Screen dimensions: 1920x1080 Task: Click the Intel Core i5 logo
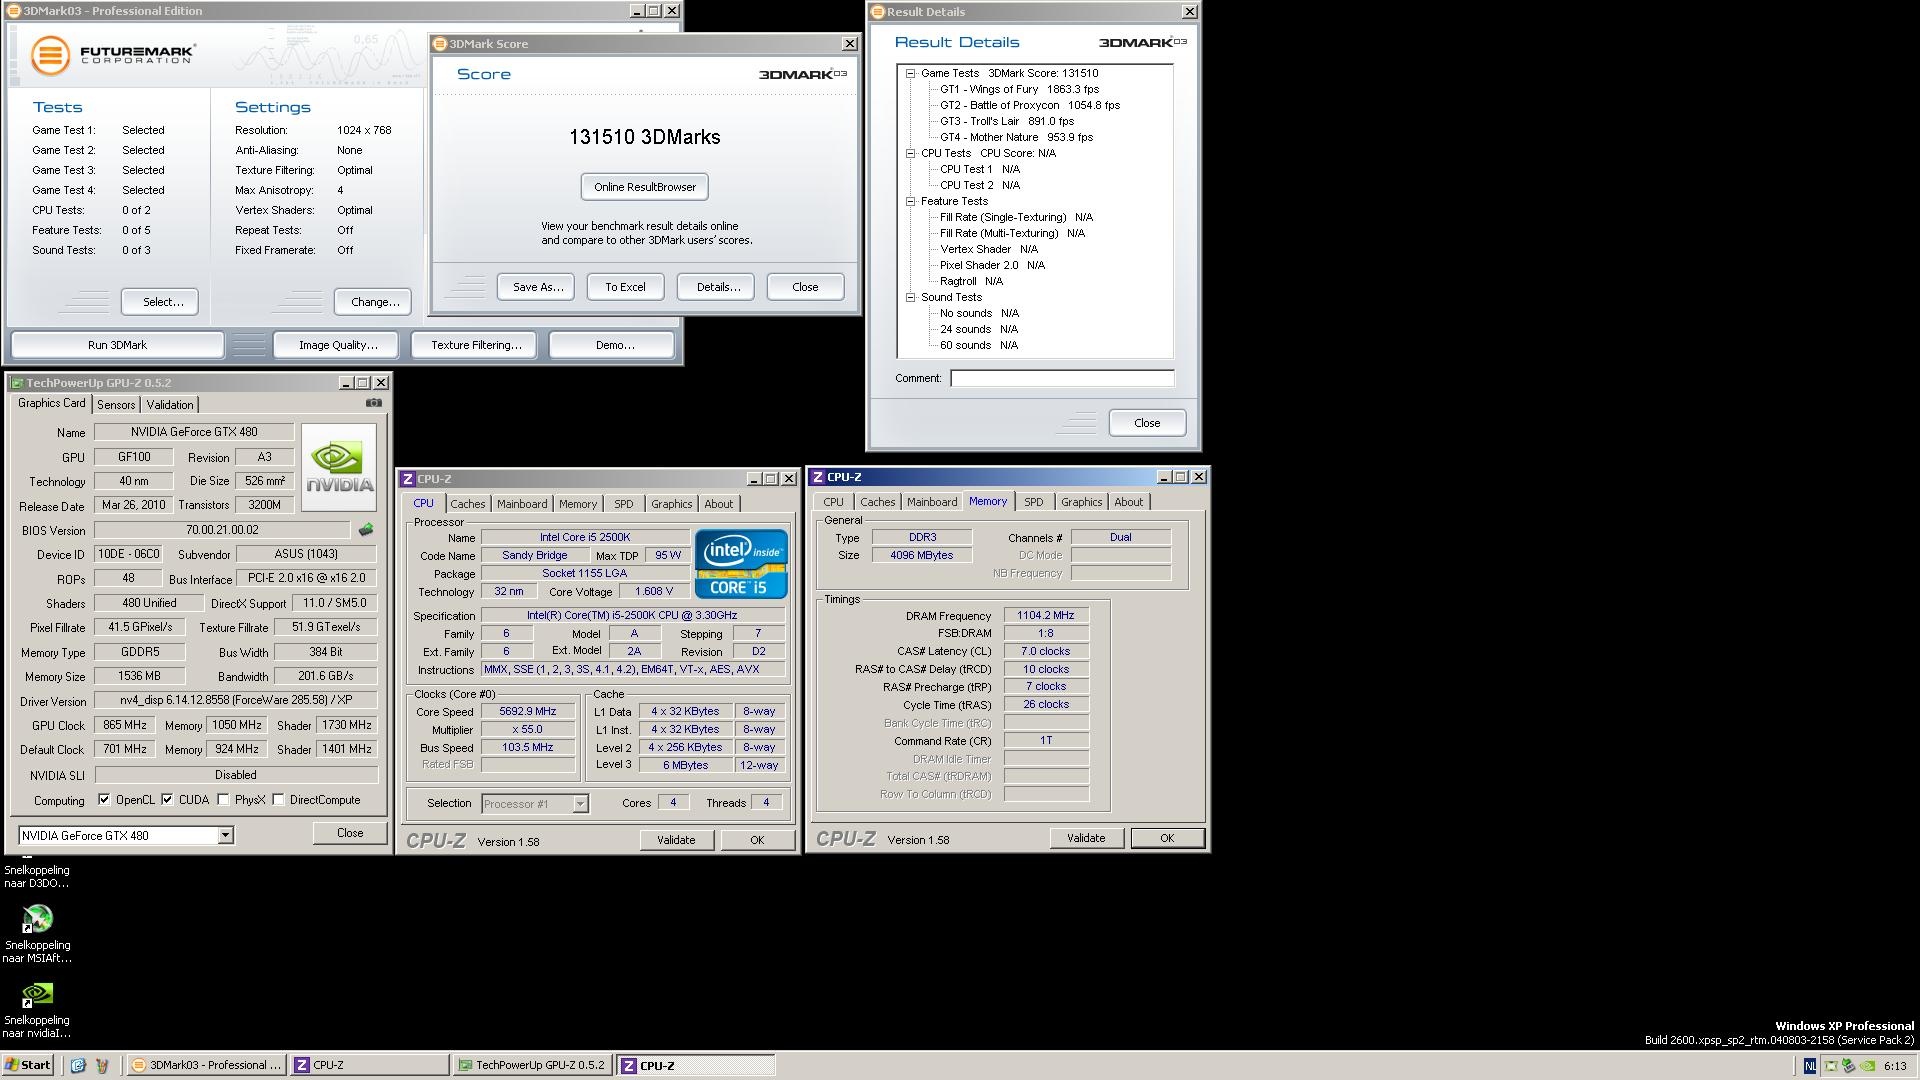tap(741, 564)
